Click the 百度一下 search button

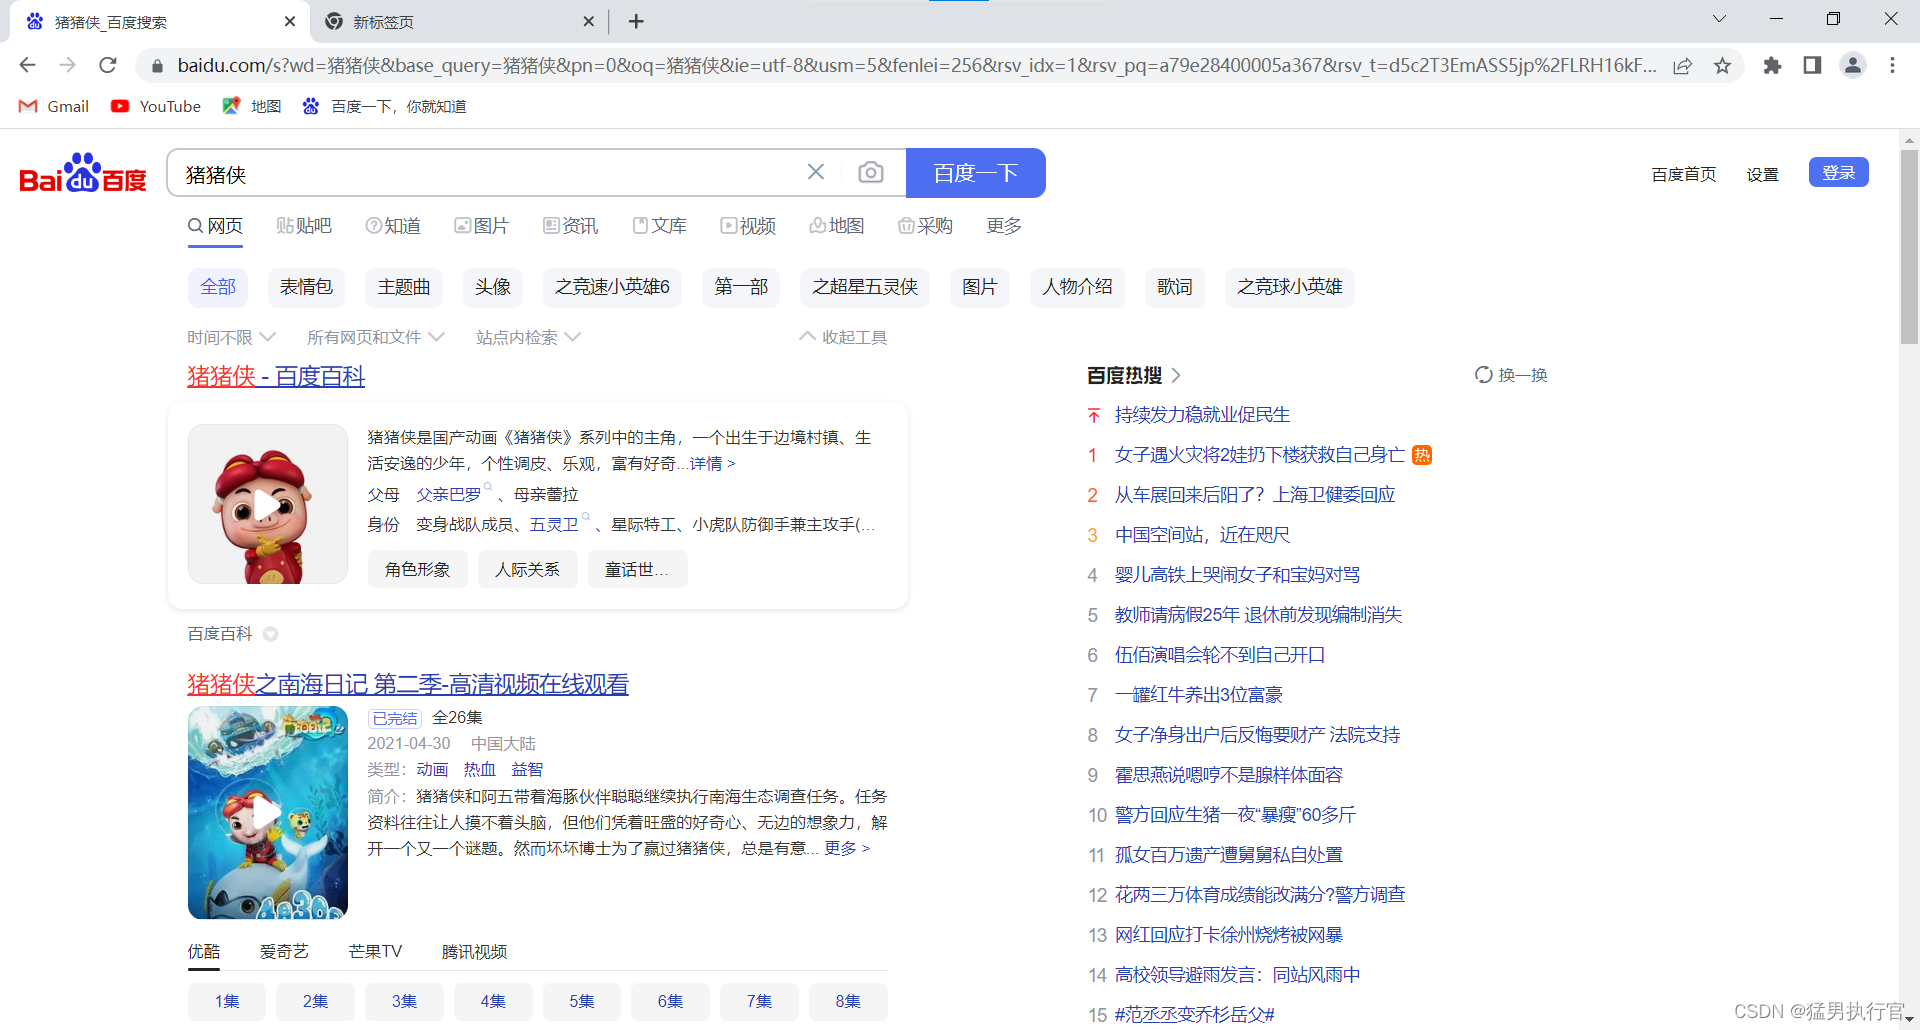pos(976,173)
